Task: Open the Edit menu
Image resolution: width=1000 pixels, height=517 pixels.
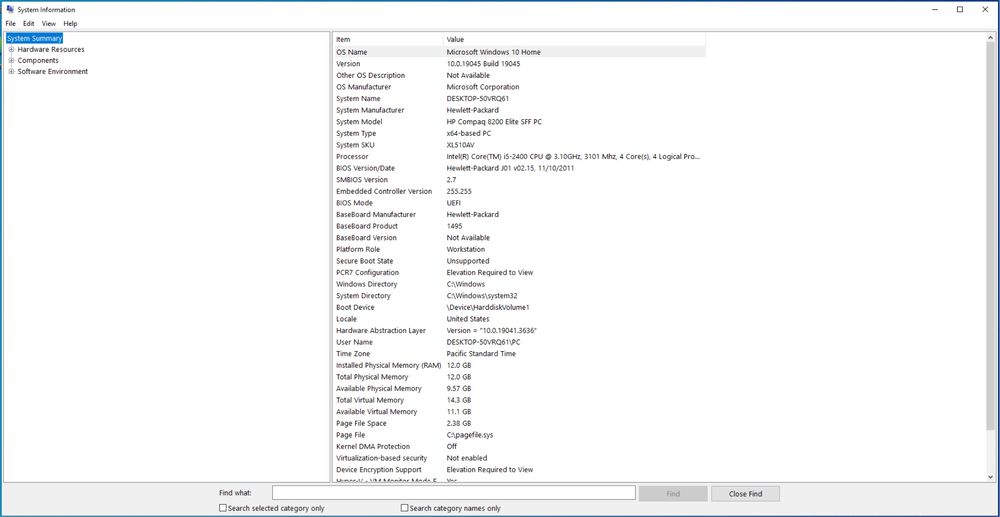Action: pyautogui.click(x=29, y=24)
